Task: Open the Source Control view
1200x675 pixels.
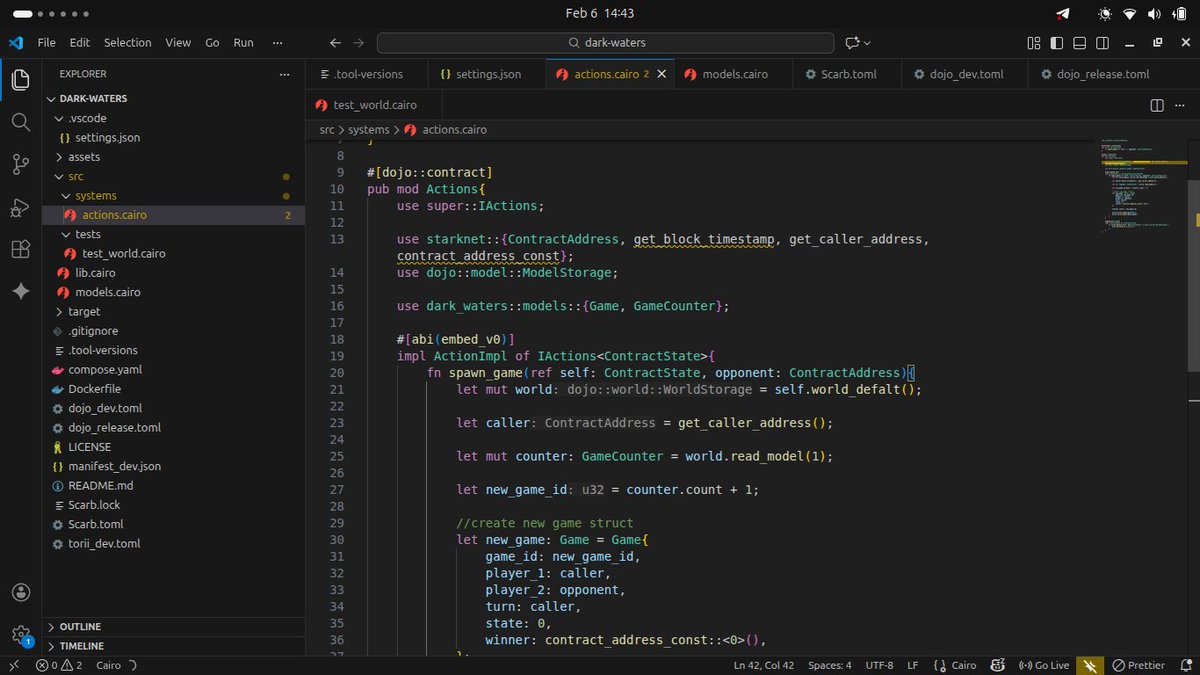Action: pos(20,163)
